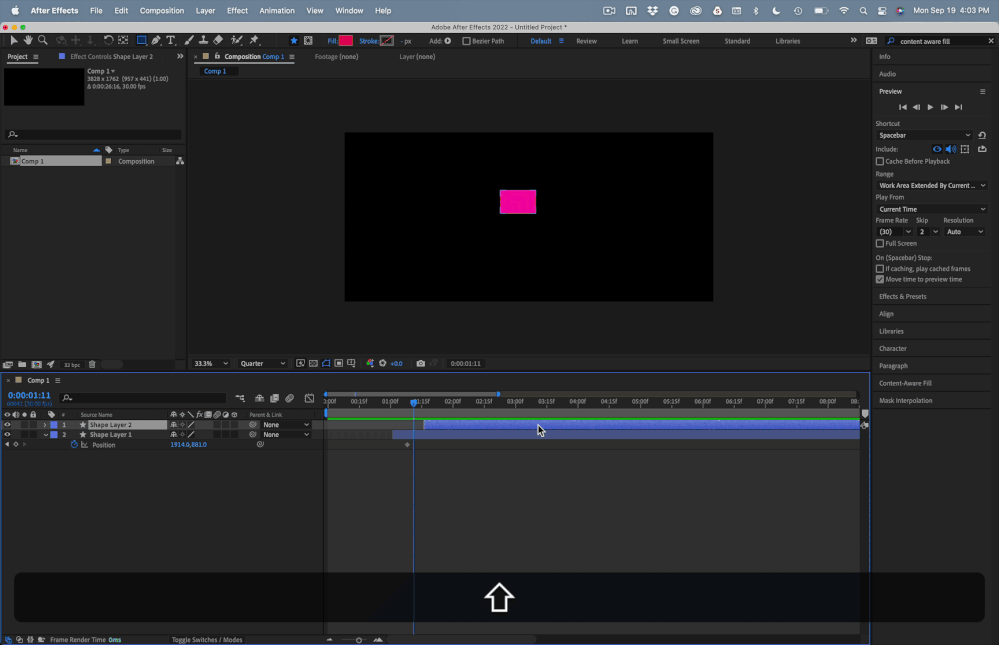Open the Effects & Presets panel
The image size is (999, 645).
902,296
